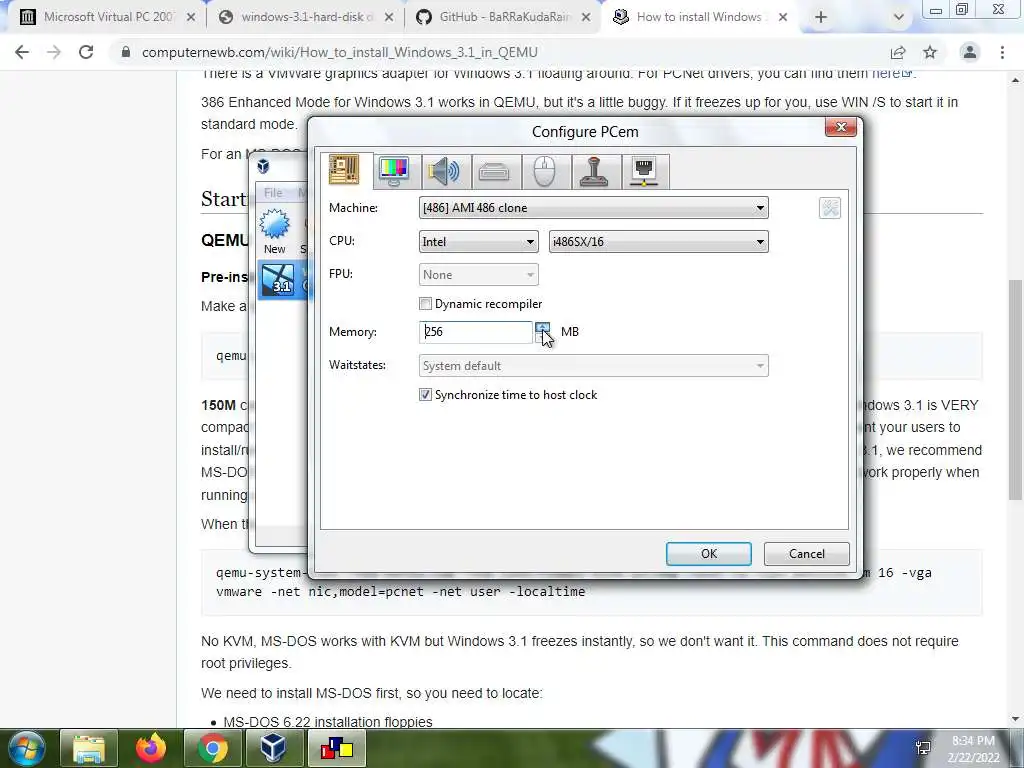Click the scrollbar down arrow
Viewport: 1024px width, 768px height.
[1015, 720]
